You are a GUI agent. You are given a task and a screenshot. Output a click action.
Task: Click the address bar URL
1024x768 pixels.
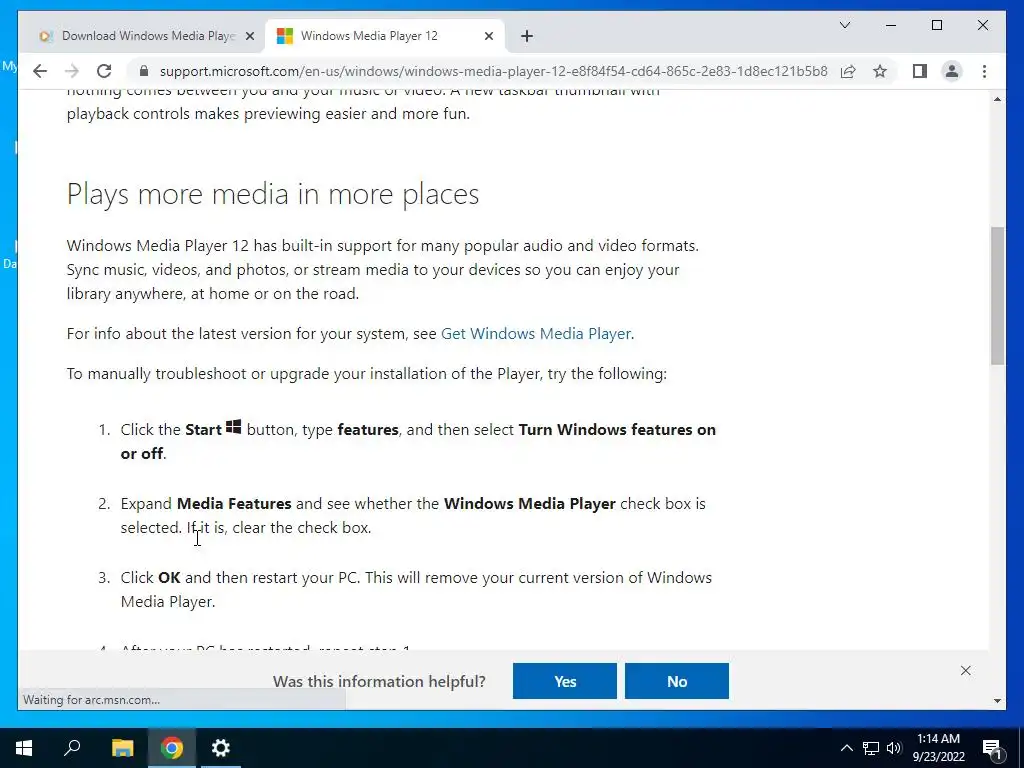point(493,71)
